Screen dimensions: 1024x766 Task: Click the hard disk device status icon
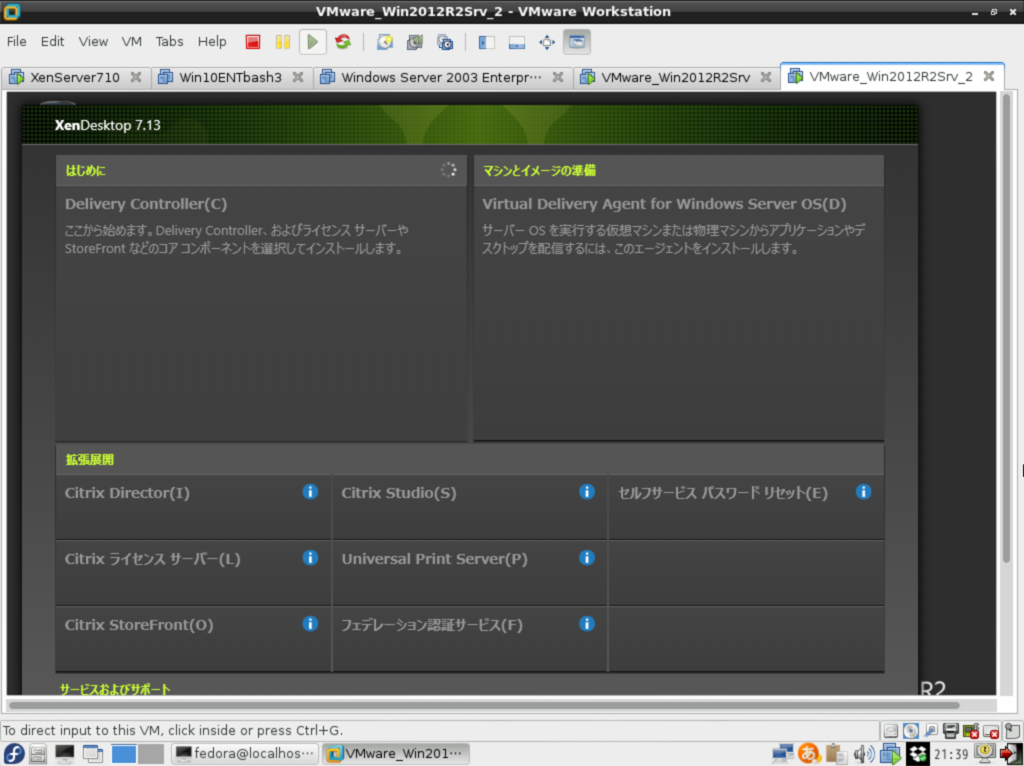[891, 731]
